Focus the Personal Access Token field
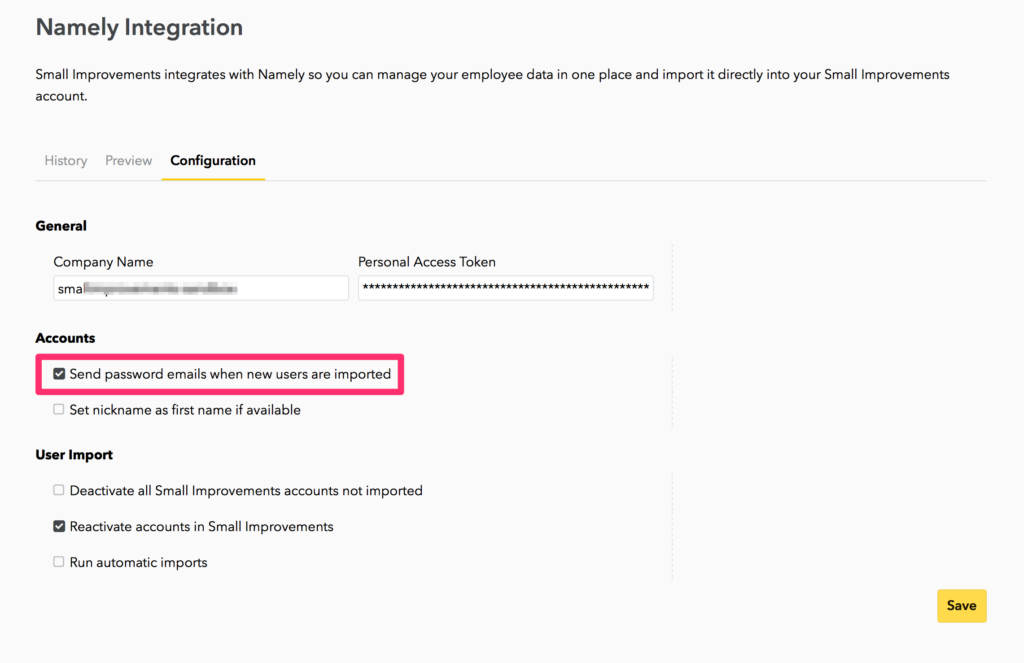The image size is (1024, 663). tap(505, 288)
